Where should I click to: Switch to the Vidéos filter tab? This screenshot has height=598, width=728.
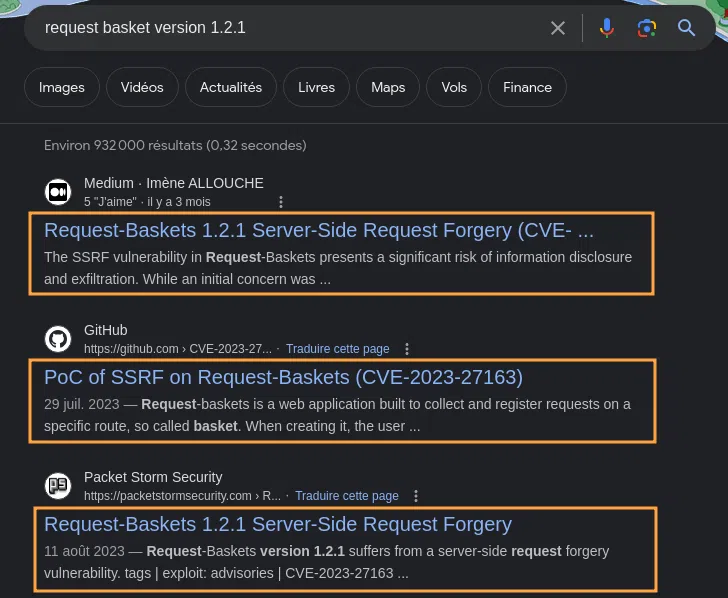coord(142,87)
